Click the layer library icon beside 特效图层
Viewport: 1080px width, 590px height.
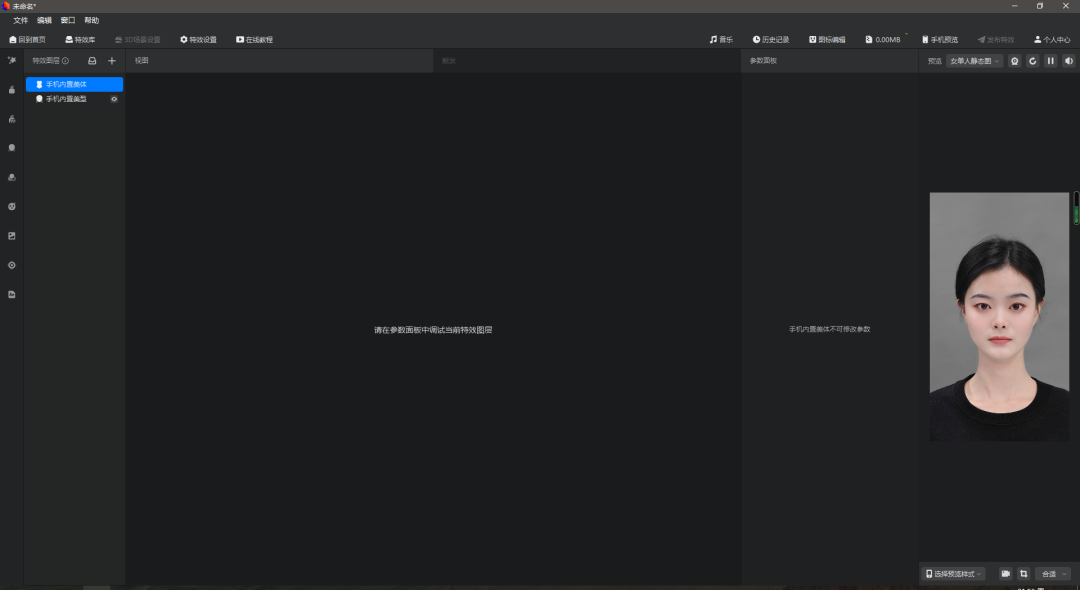point(92,61)
